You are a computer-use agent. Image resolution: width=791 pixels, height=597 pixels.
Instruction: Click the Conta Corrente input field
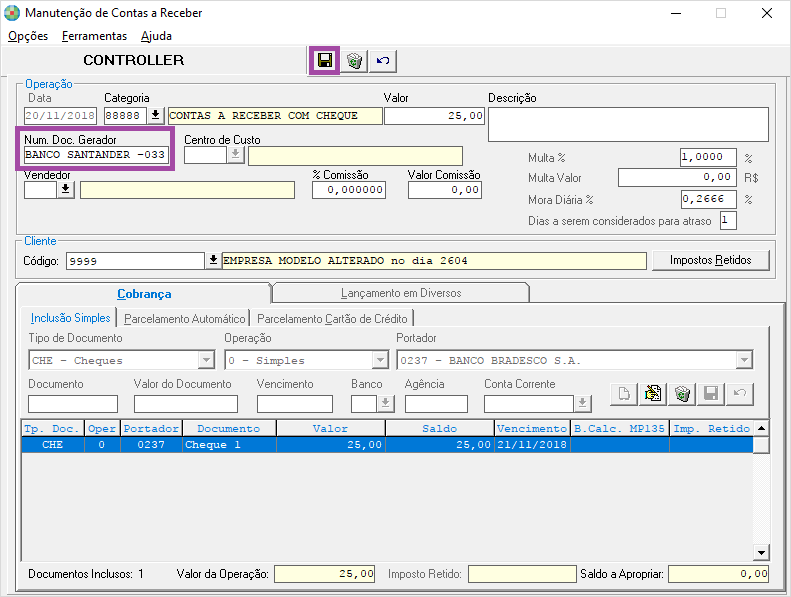tap(529, 404)
